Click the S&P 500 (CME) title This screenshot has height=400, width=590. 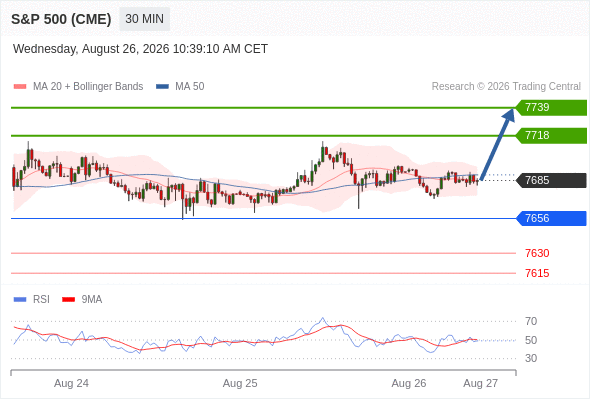pyautogui.click(x=61, y=19)
